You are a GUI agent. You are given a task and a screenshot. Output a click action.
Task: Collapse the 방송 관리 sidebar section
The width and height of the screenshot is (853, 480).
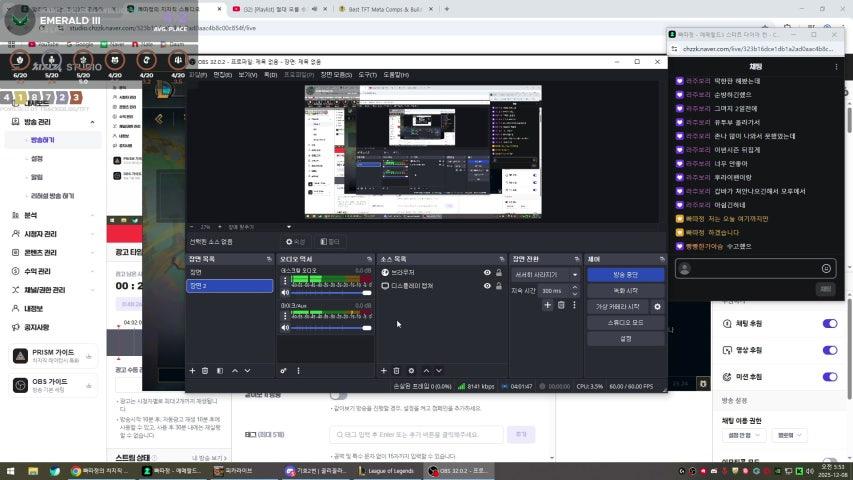coord(92,122)
